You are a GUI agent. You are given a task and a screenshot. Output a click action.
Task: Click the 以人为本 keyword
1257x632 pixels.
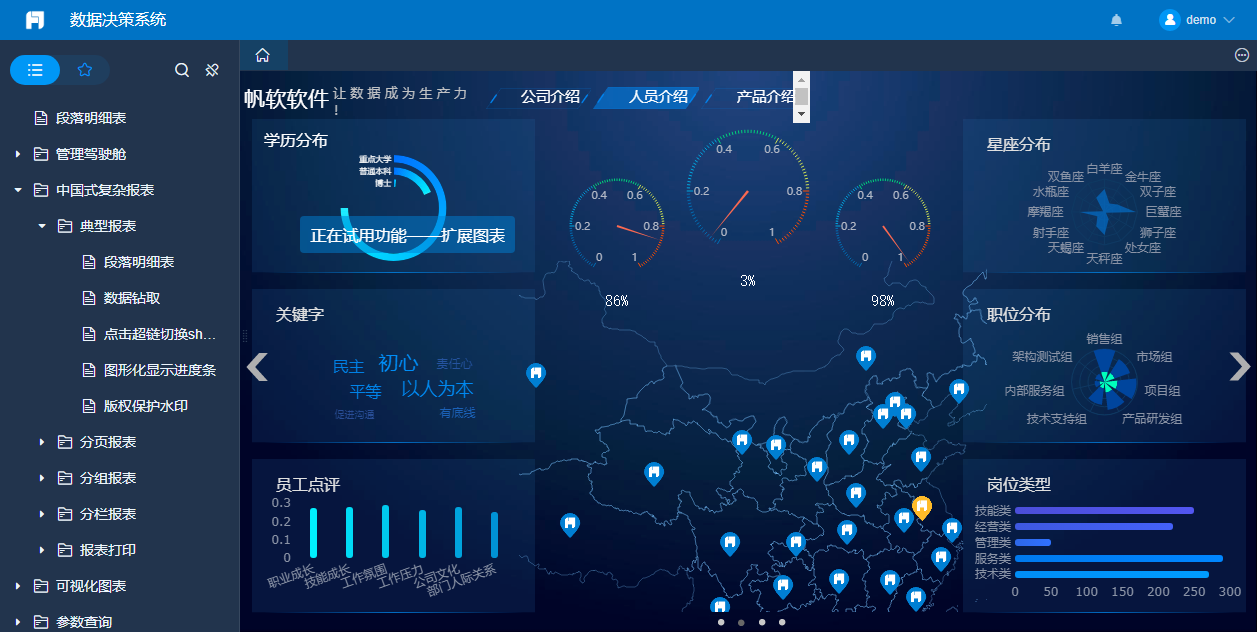coord(437,389)
